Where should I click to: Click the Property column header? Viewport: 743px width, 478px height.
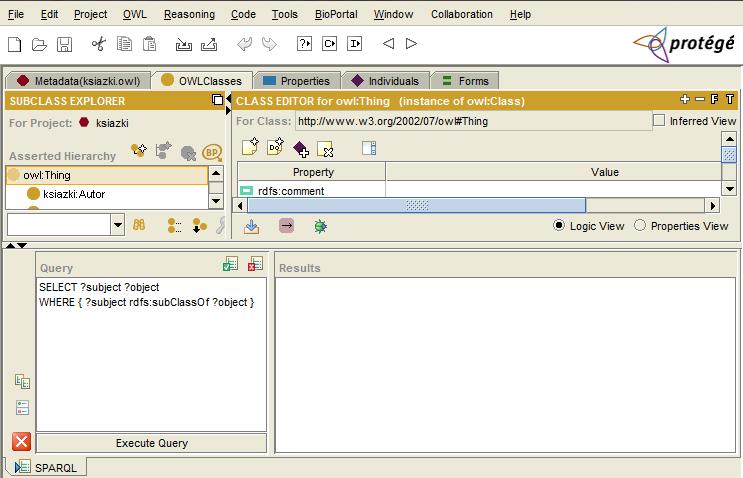click(x=312, y=172)
